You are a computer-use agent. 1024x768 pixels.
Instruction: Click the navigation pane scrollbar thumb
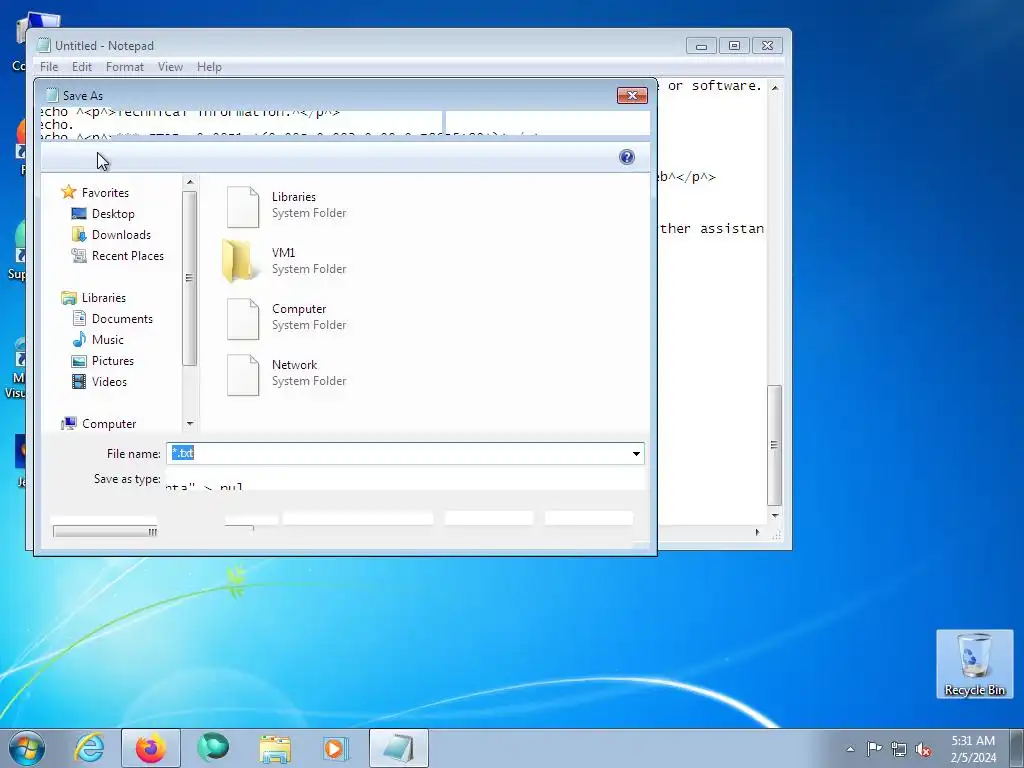click(190, 278)
